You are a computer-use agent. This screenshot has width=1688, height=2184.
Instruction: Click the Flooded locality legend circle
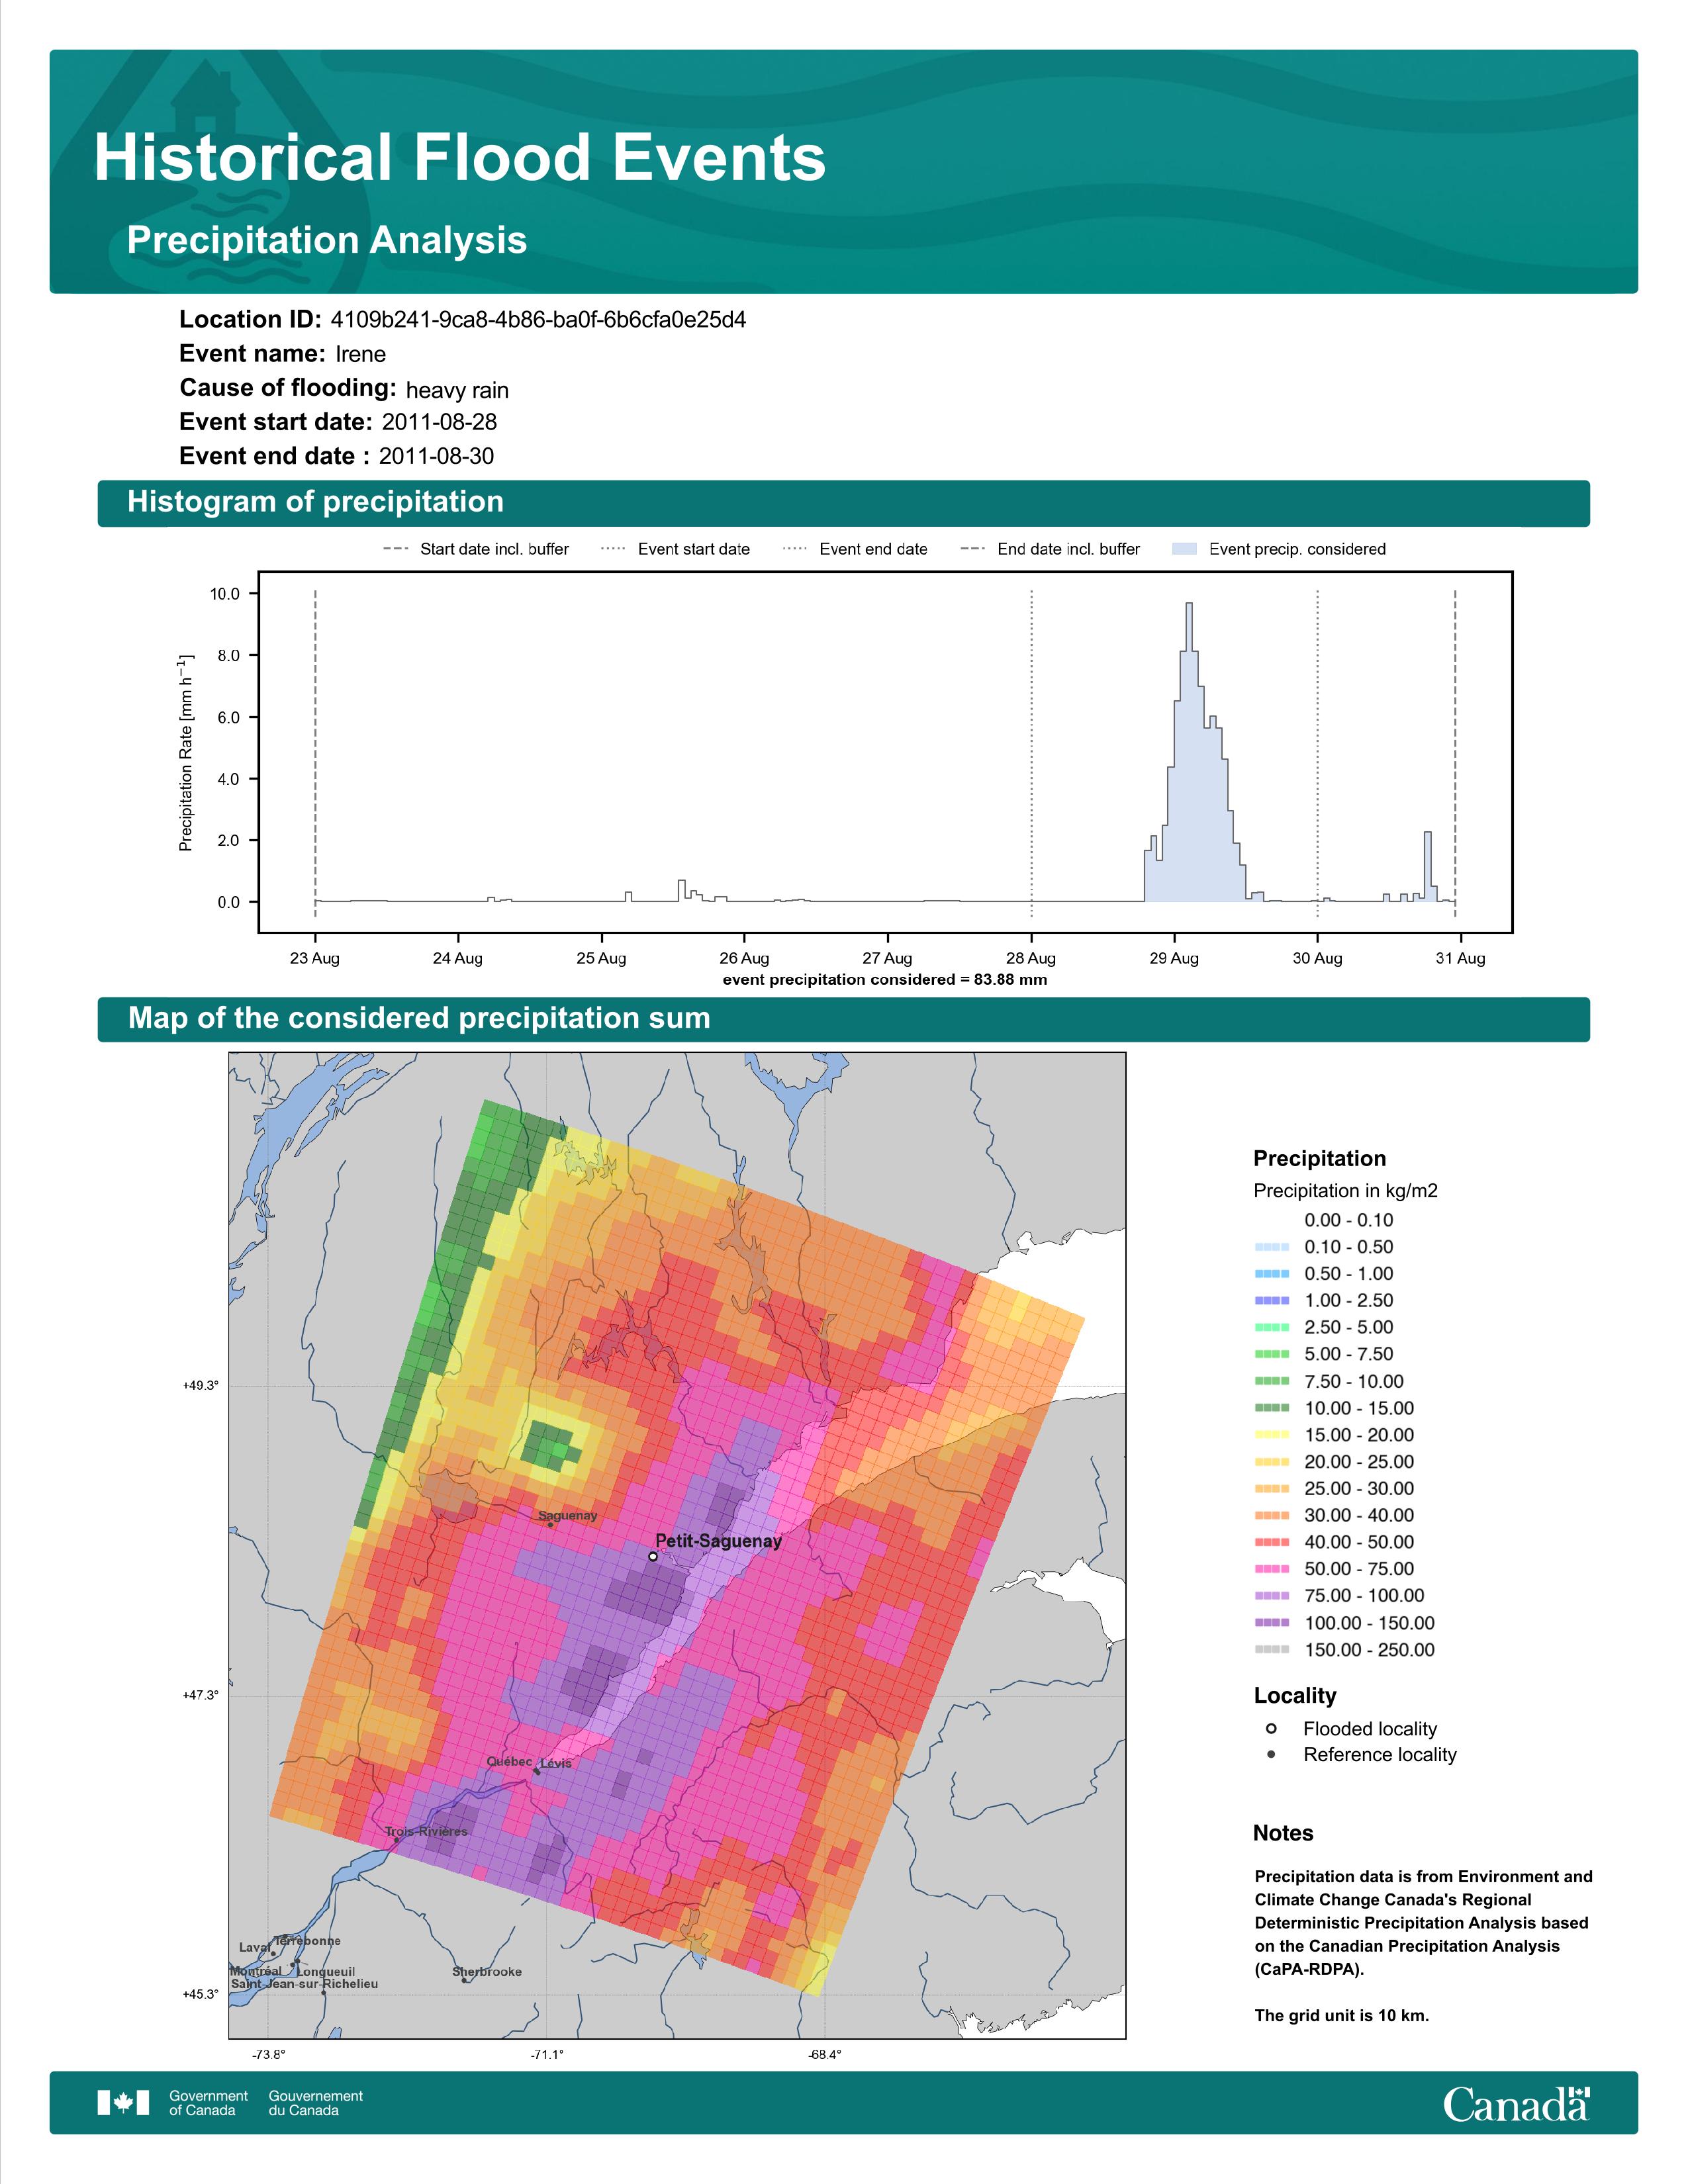point(1271,1728)
